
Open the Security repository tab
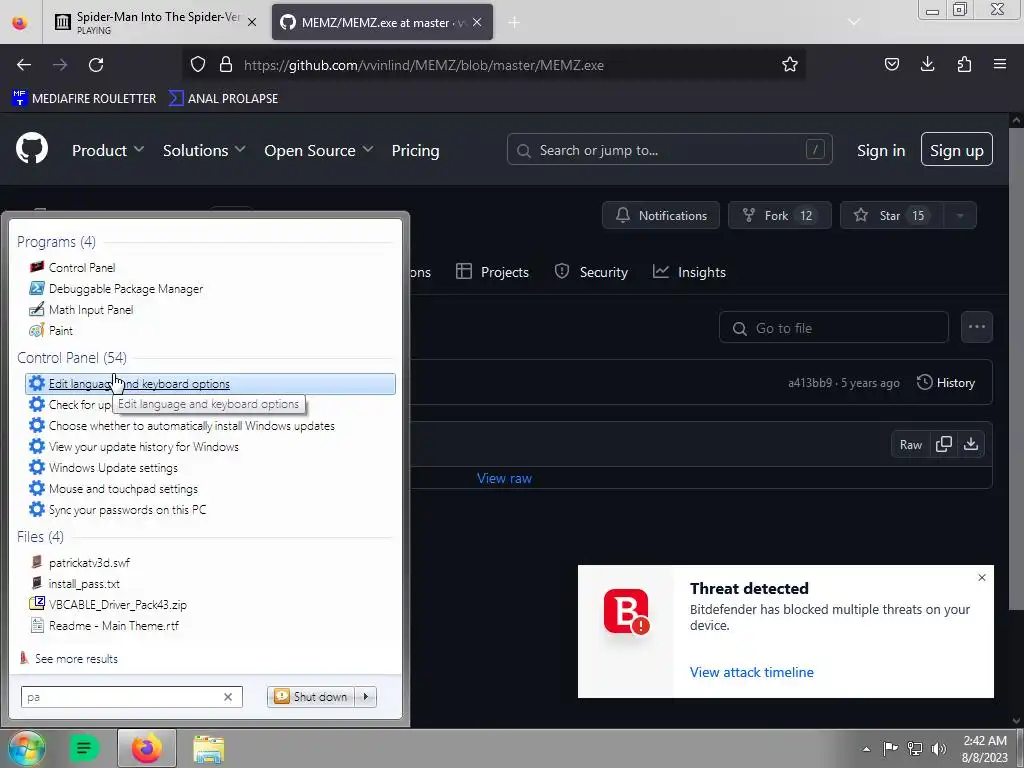pos(591,272)
